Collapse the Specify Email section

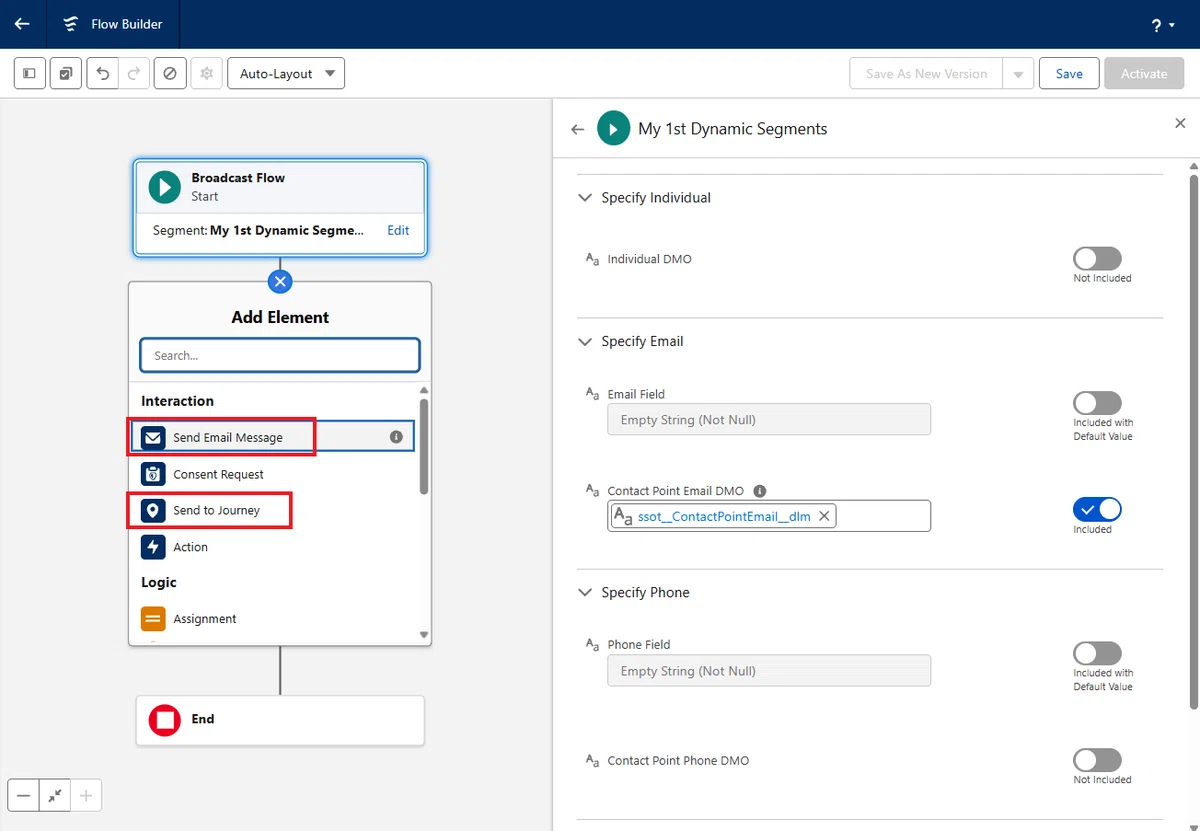point(585,341)
